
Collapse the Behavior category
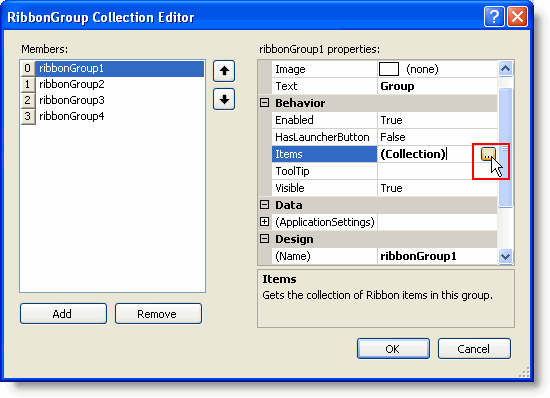pyautogui.click(x=264, y=103)
